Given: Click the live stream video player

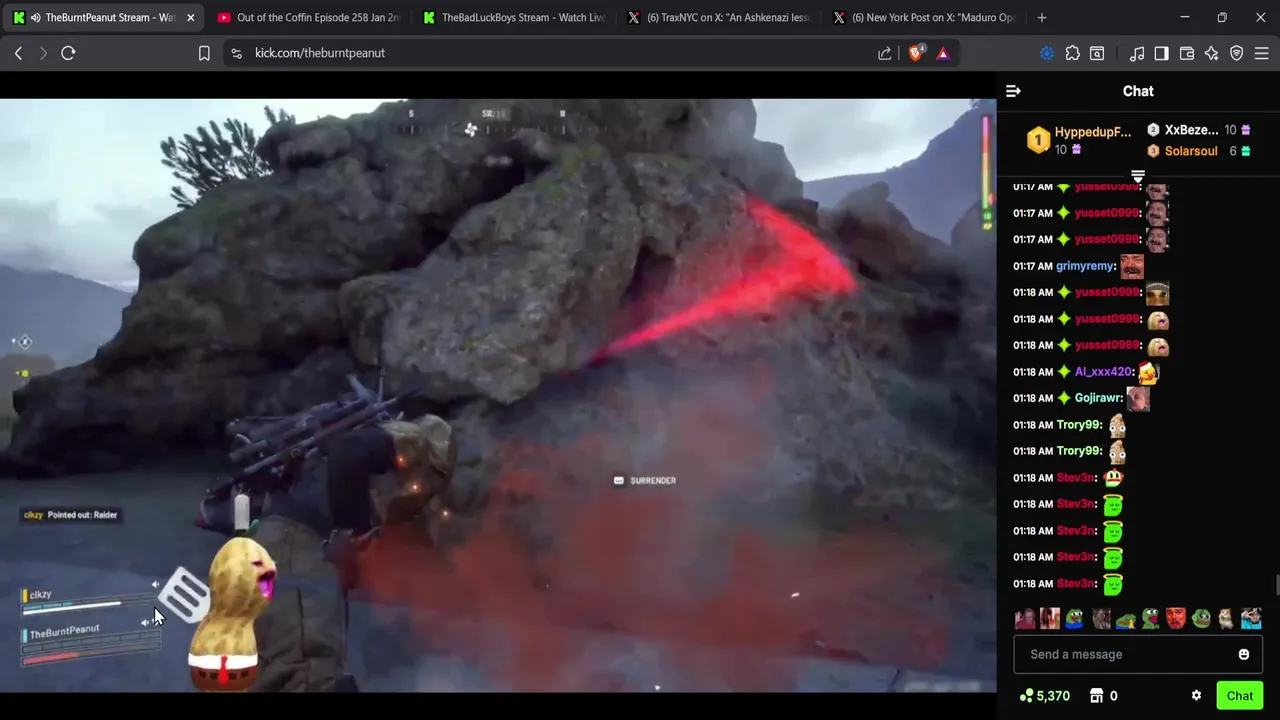Looking at the screenshot, I should point(498,395).
